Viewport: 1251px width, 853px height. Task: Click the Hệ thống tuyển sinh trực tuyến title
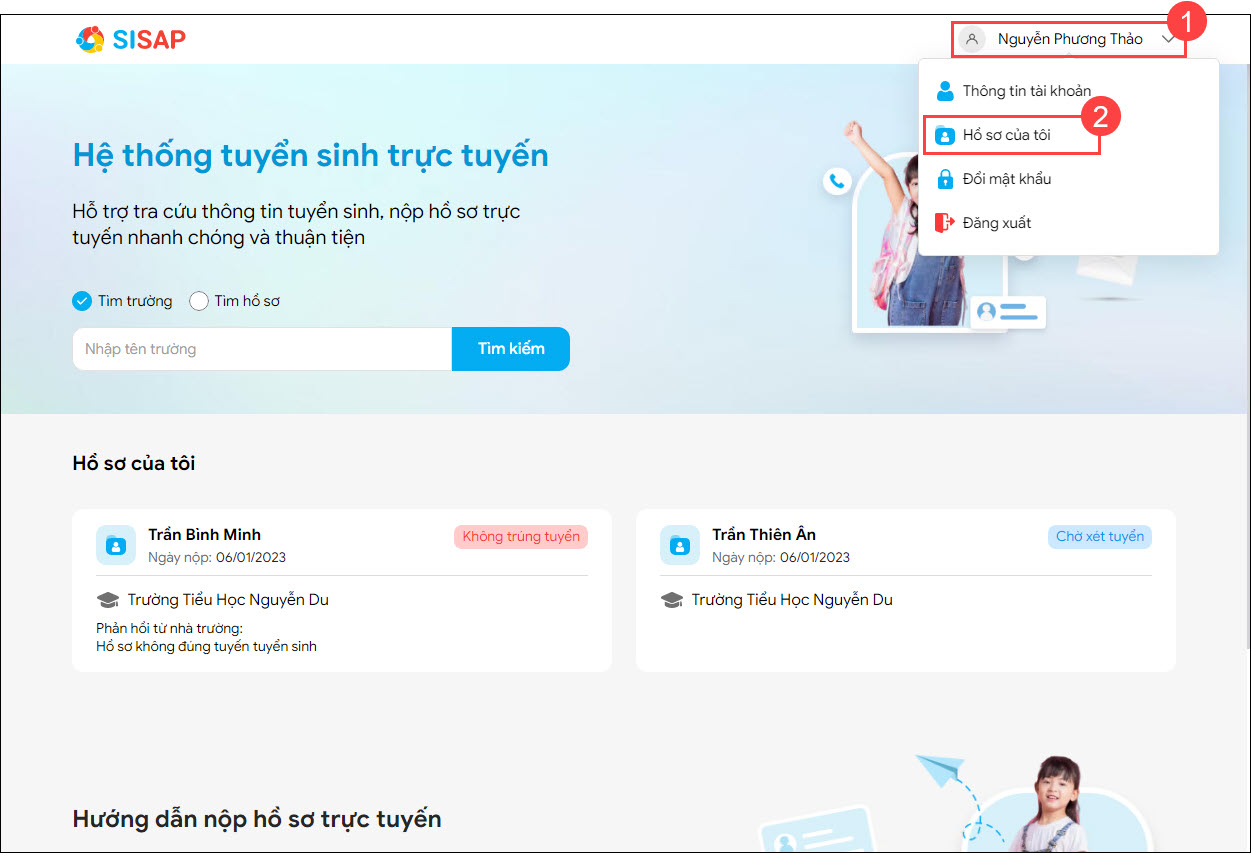tap(311, 155)
